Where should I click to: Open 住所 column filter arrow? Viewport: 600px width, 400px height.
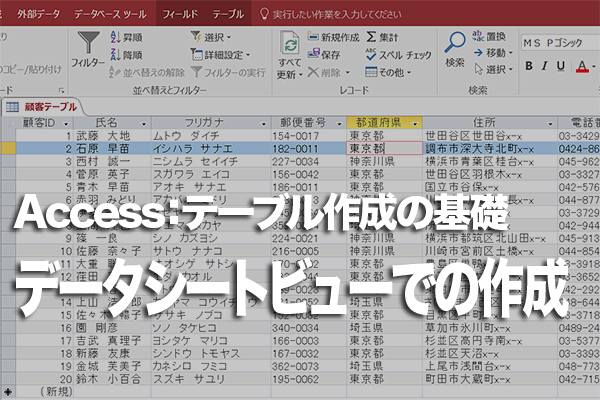tap(550, 124)
